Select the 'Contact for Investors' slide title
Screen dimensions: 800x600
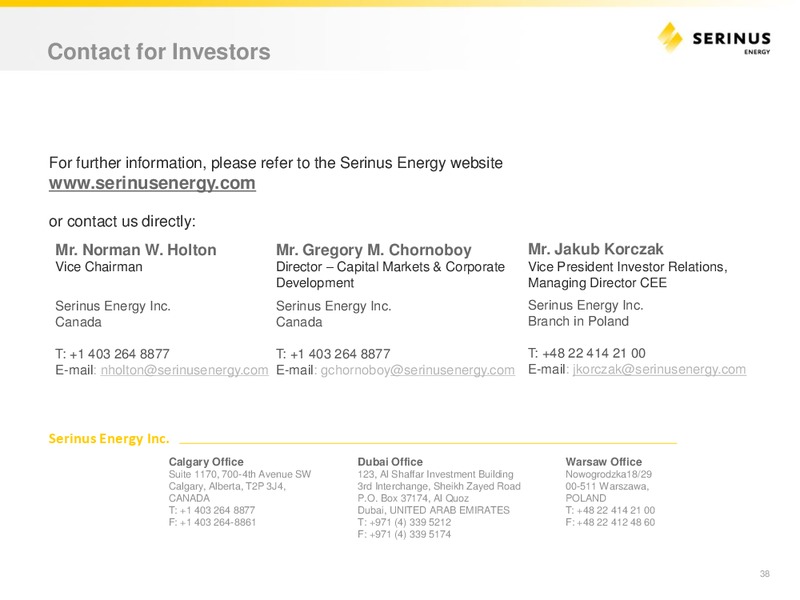[x=159, y=52]
